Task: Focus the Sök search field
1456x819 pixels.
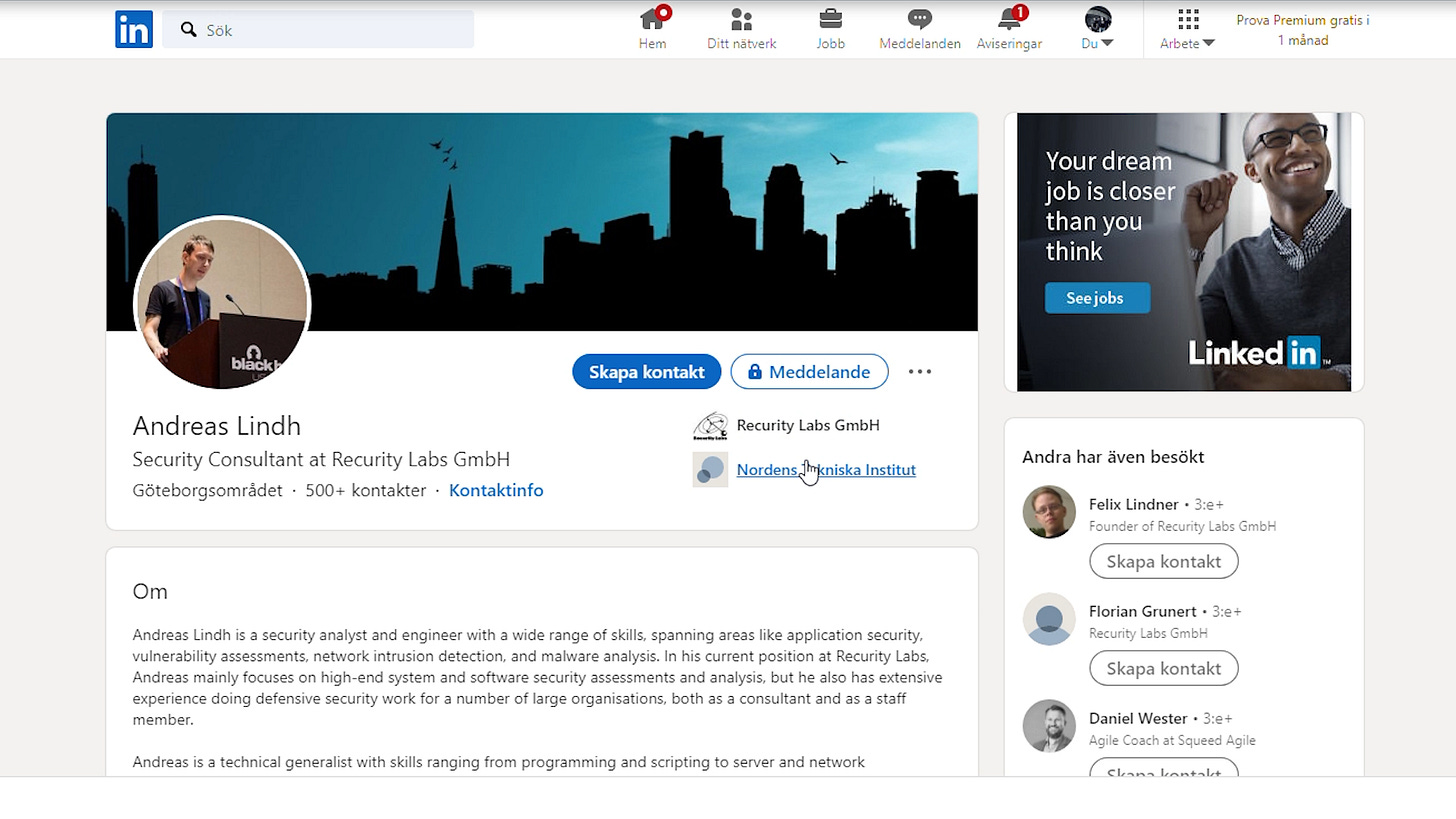Action: tap(318, 30)
